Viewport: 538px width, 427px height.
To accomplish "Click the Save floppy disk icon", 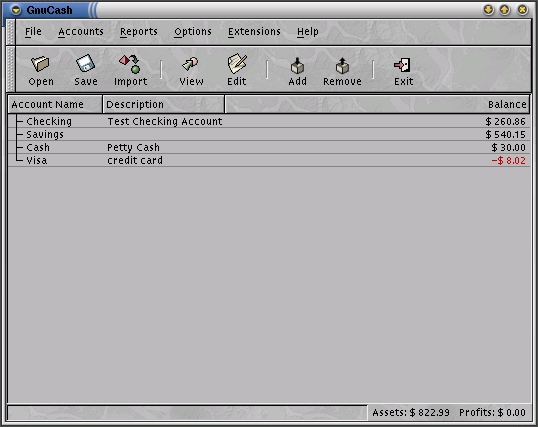I will (85, 64).
